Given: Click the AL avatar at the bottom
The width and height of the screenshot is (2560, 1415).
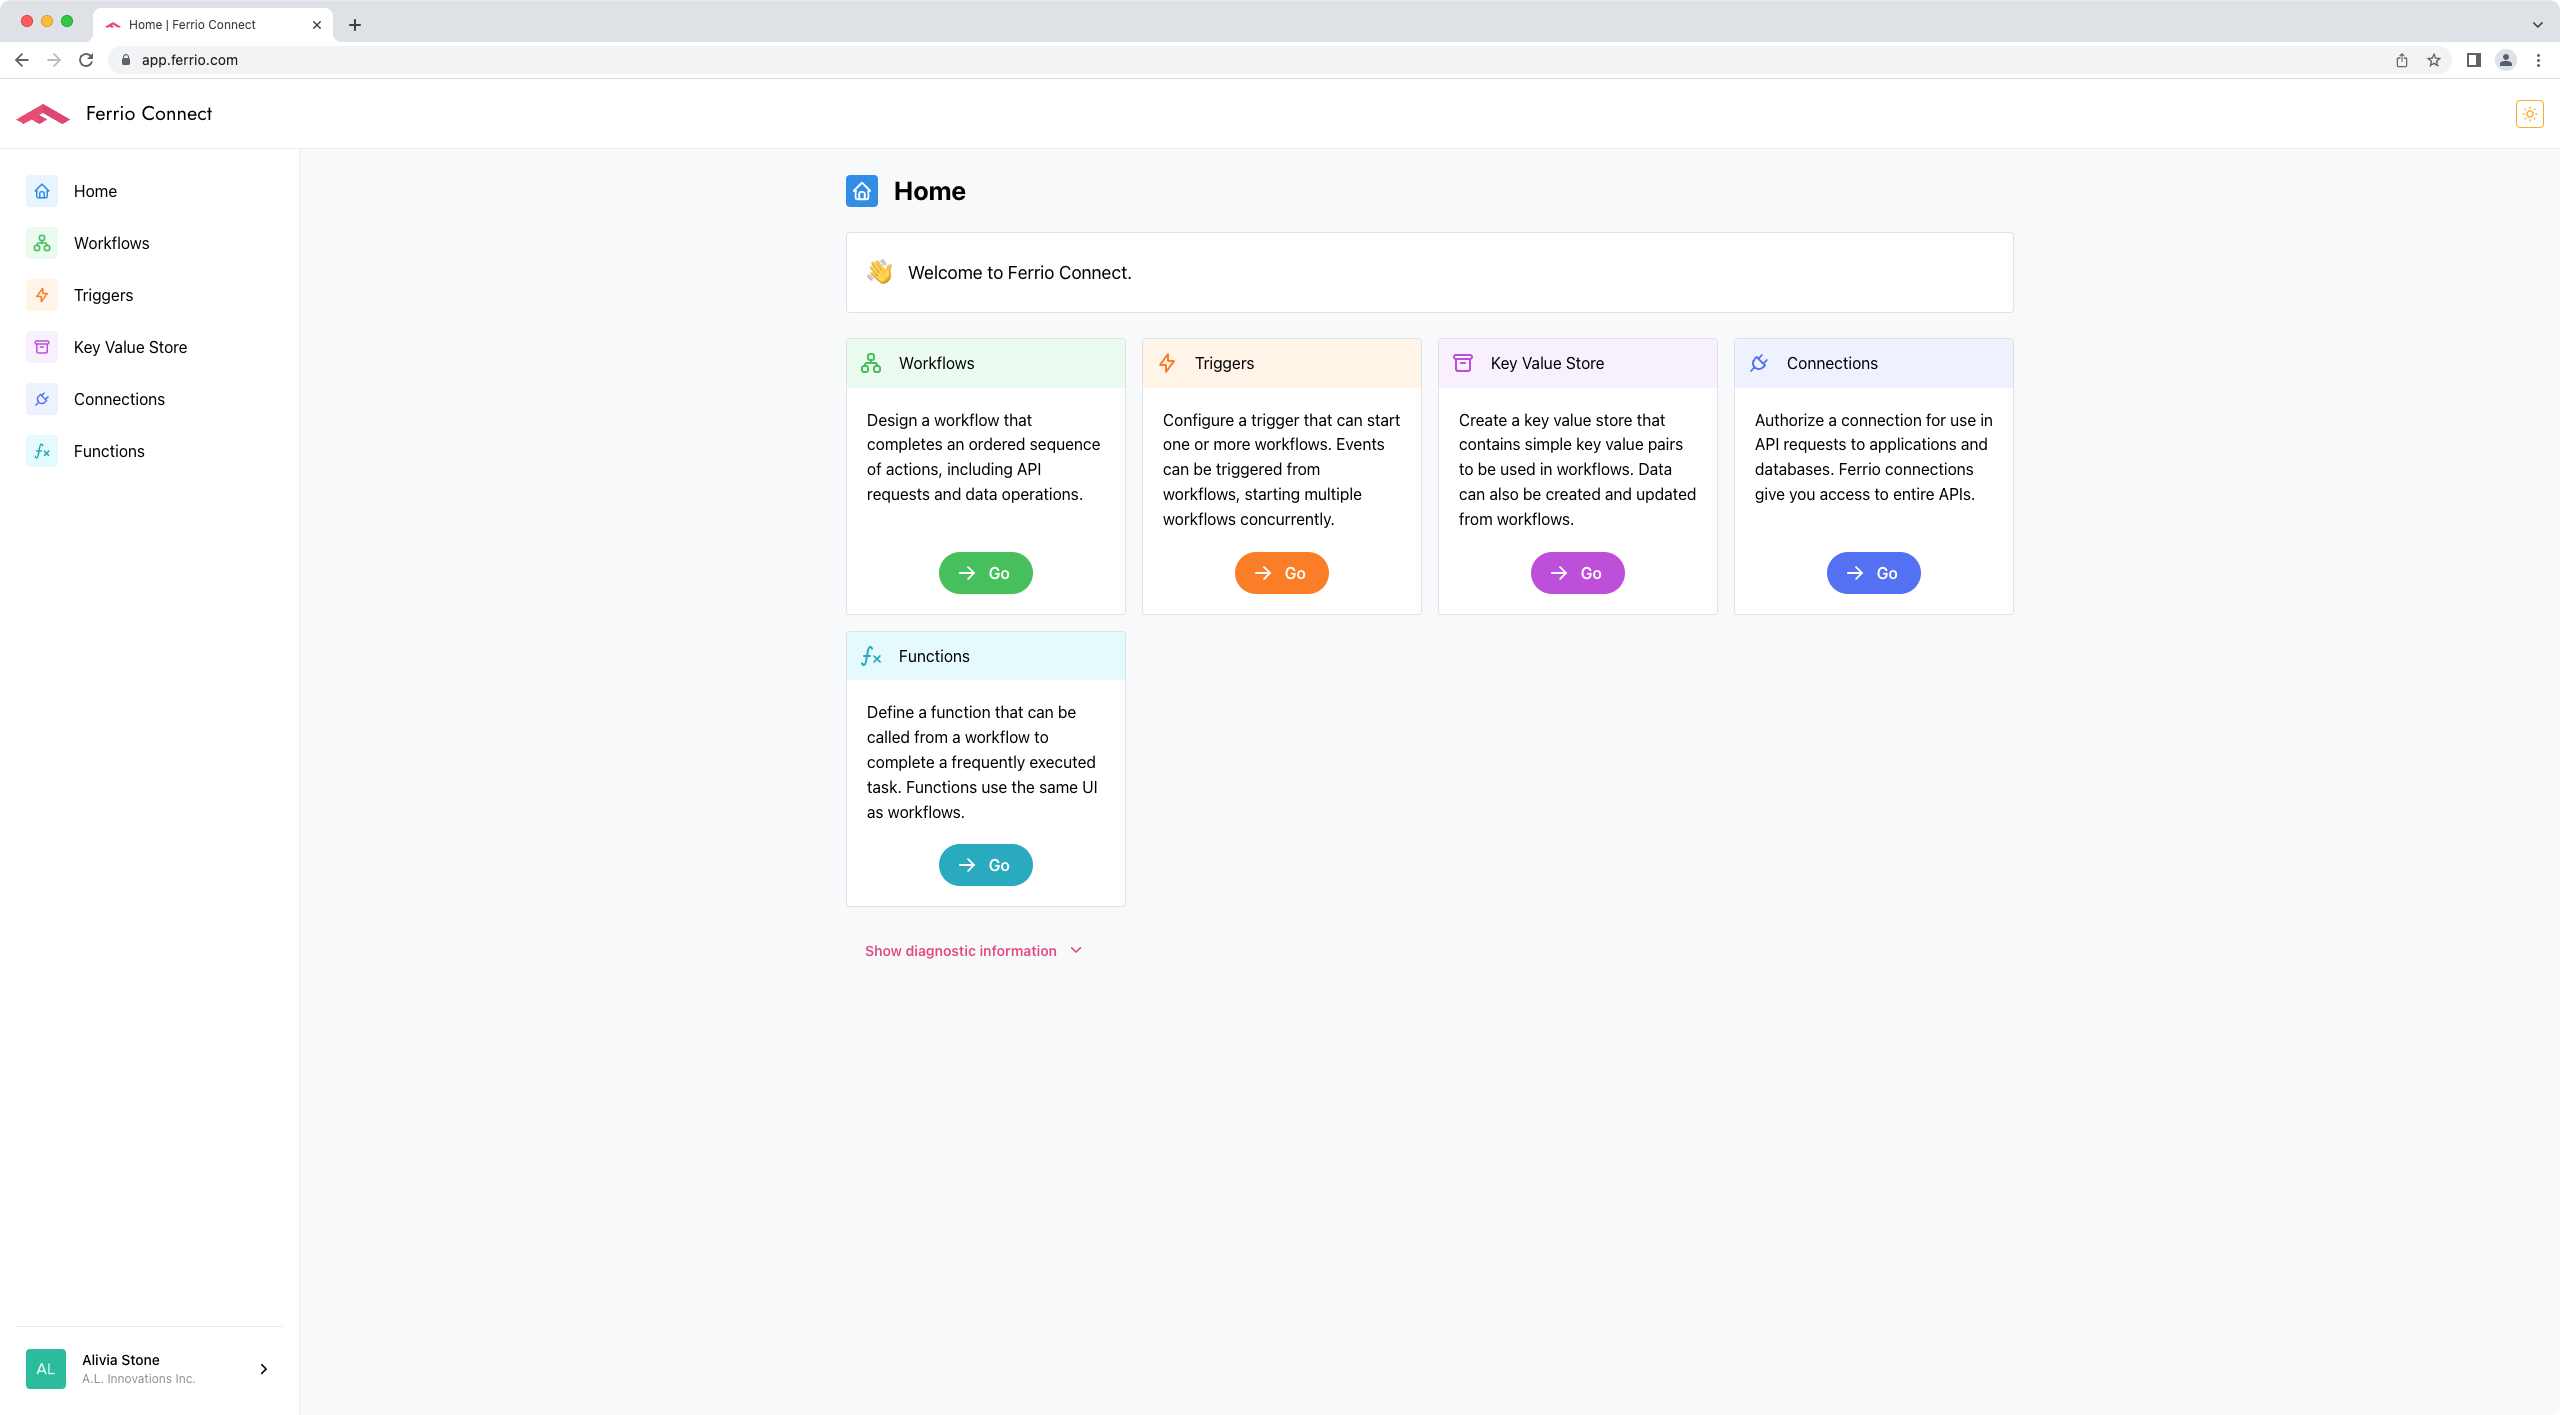Looking at the screenshot, I should click(45, 1368).
